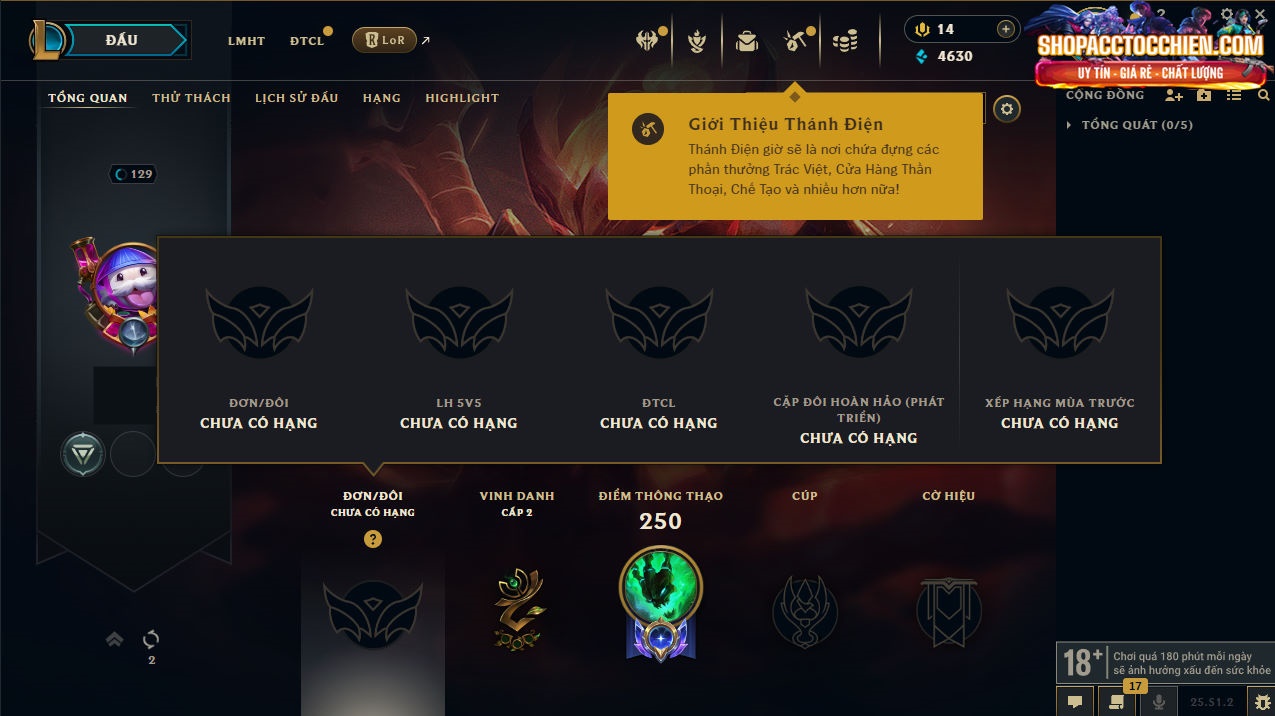Screen dimensions: 1275x716
Task: Toggle the microphone mute button
Action: [1159, 702]
